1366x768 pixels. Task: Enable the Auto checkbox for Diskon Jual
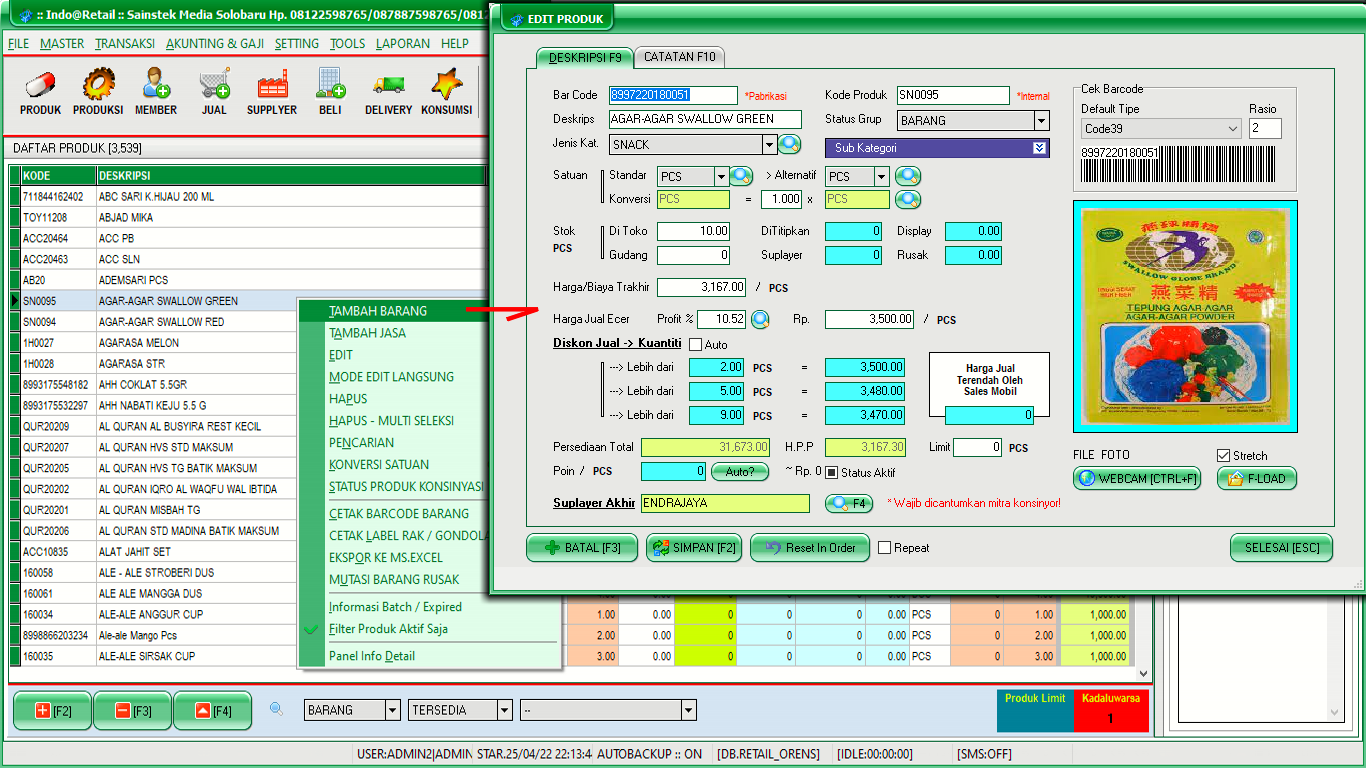(696, 345)
